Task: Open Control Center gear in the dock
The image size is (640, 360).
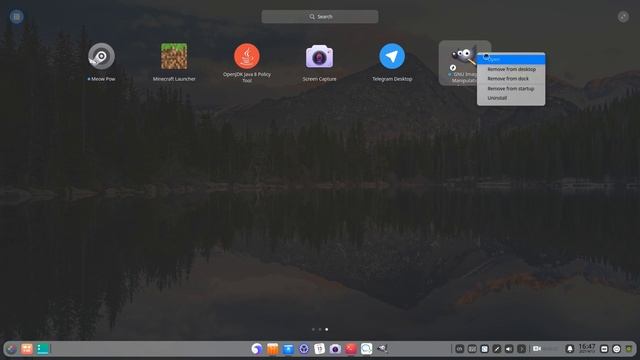Action: [304, 349]
